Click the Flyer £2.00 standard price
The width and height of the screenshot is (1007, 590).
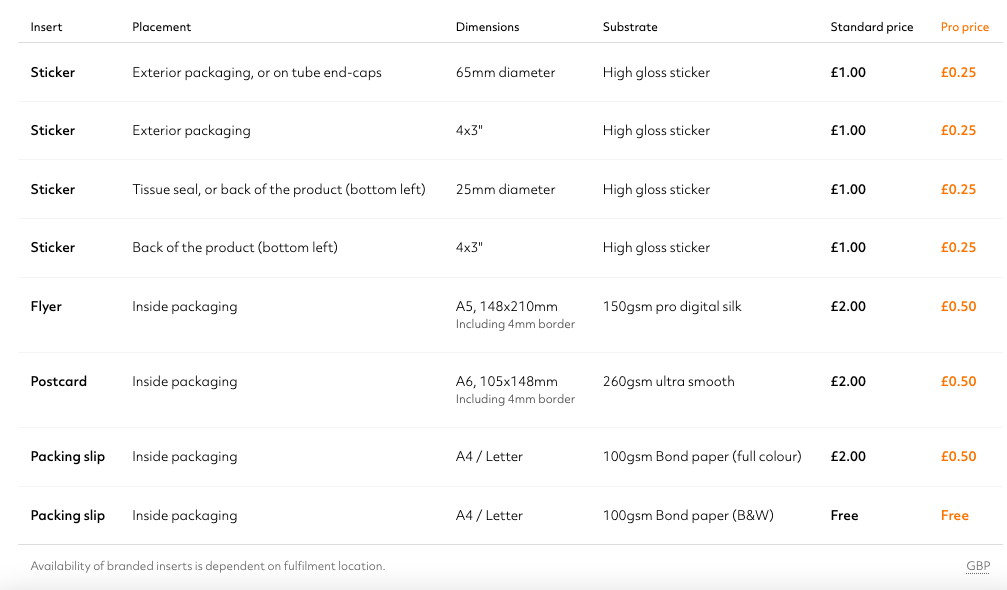coord(848,306)
